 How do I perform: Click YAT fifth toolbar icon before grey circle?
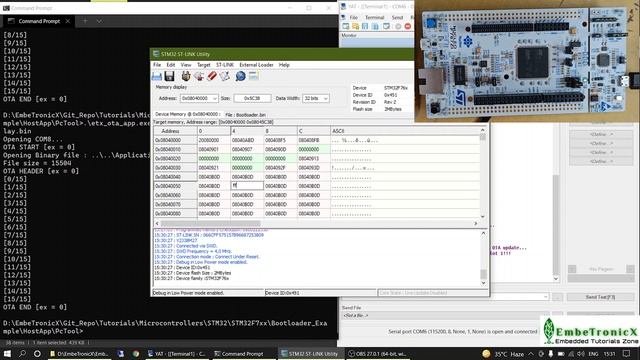pos(386,27)
